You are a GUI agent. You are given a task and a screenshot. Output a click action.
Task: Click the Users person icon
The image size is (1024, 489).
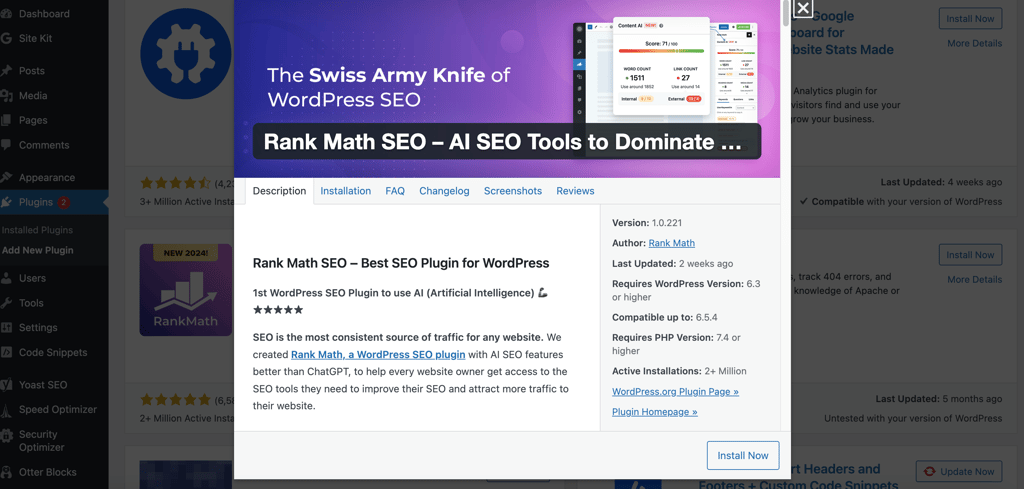click(x=6, y=278)
